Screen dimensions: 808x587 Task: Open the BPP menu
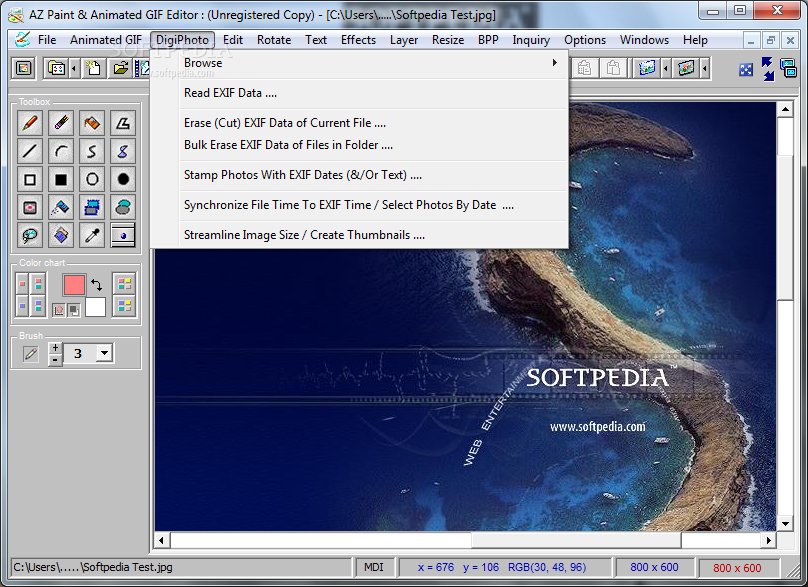pos(488,40)
